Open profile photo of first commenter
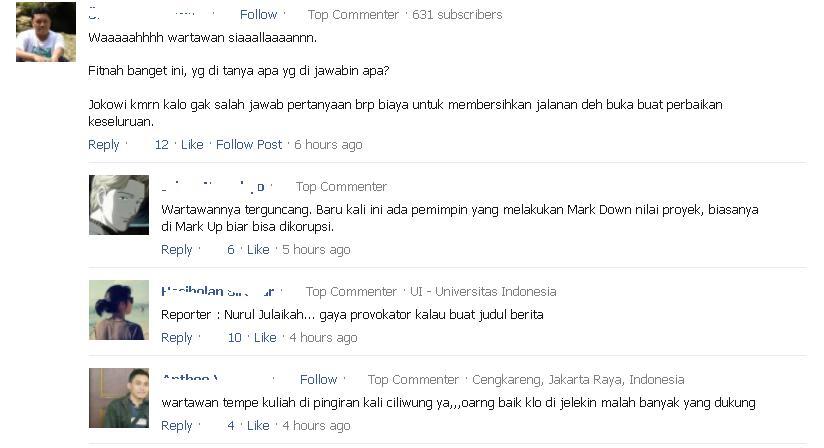The image size is (824, 448). (46, 32)
